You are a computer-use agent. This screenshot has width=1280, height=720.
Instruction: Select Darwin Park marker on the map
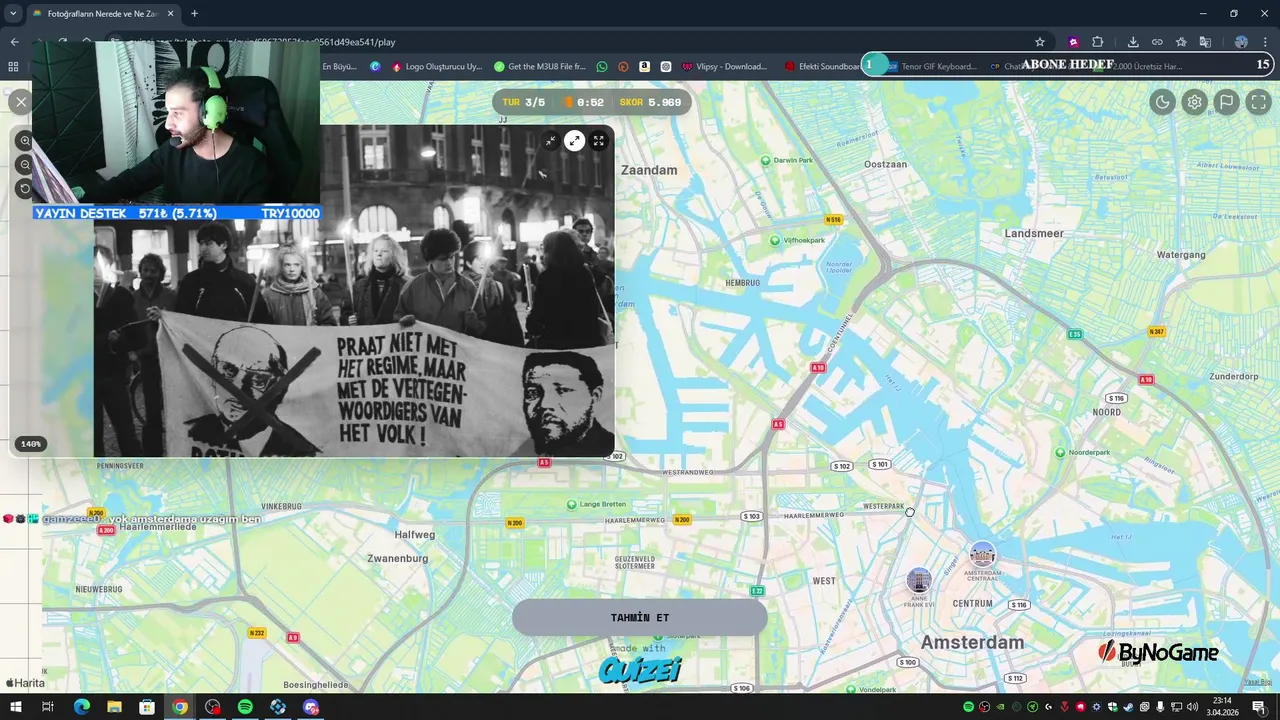[x=767, y=160]
